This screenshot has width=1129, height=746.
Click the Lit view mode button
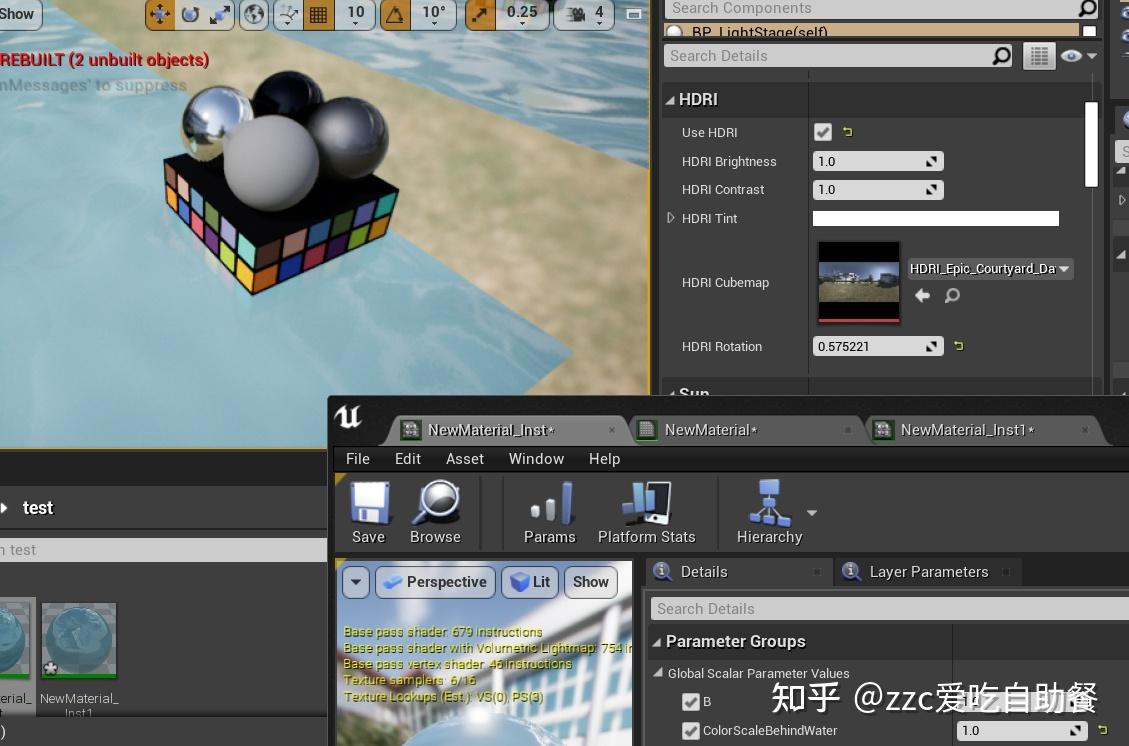530,582
